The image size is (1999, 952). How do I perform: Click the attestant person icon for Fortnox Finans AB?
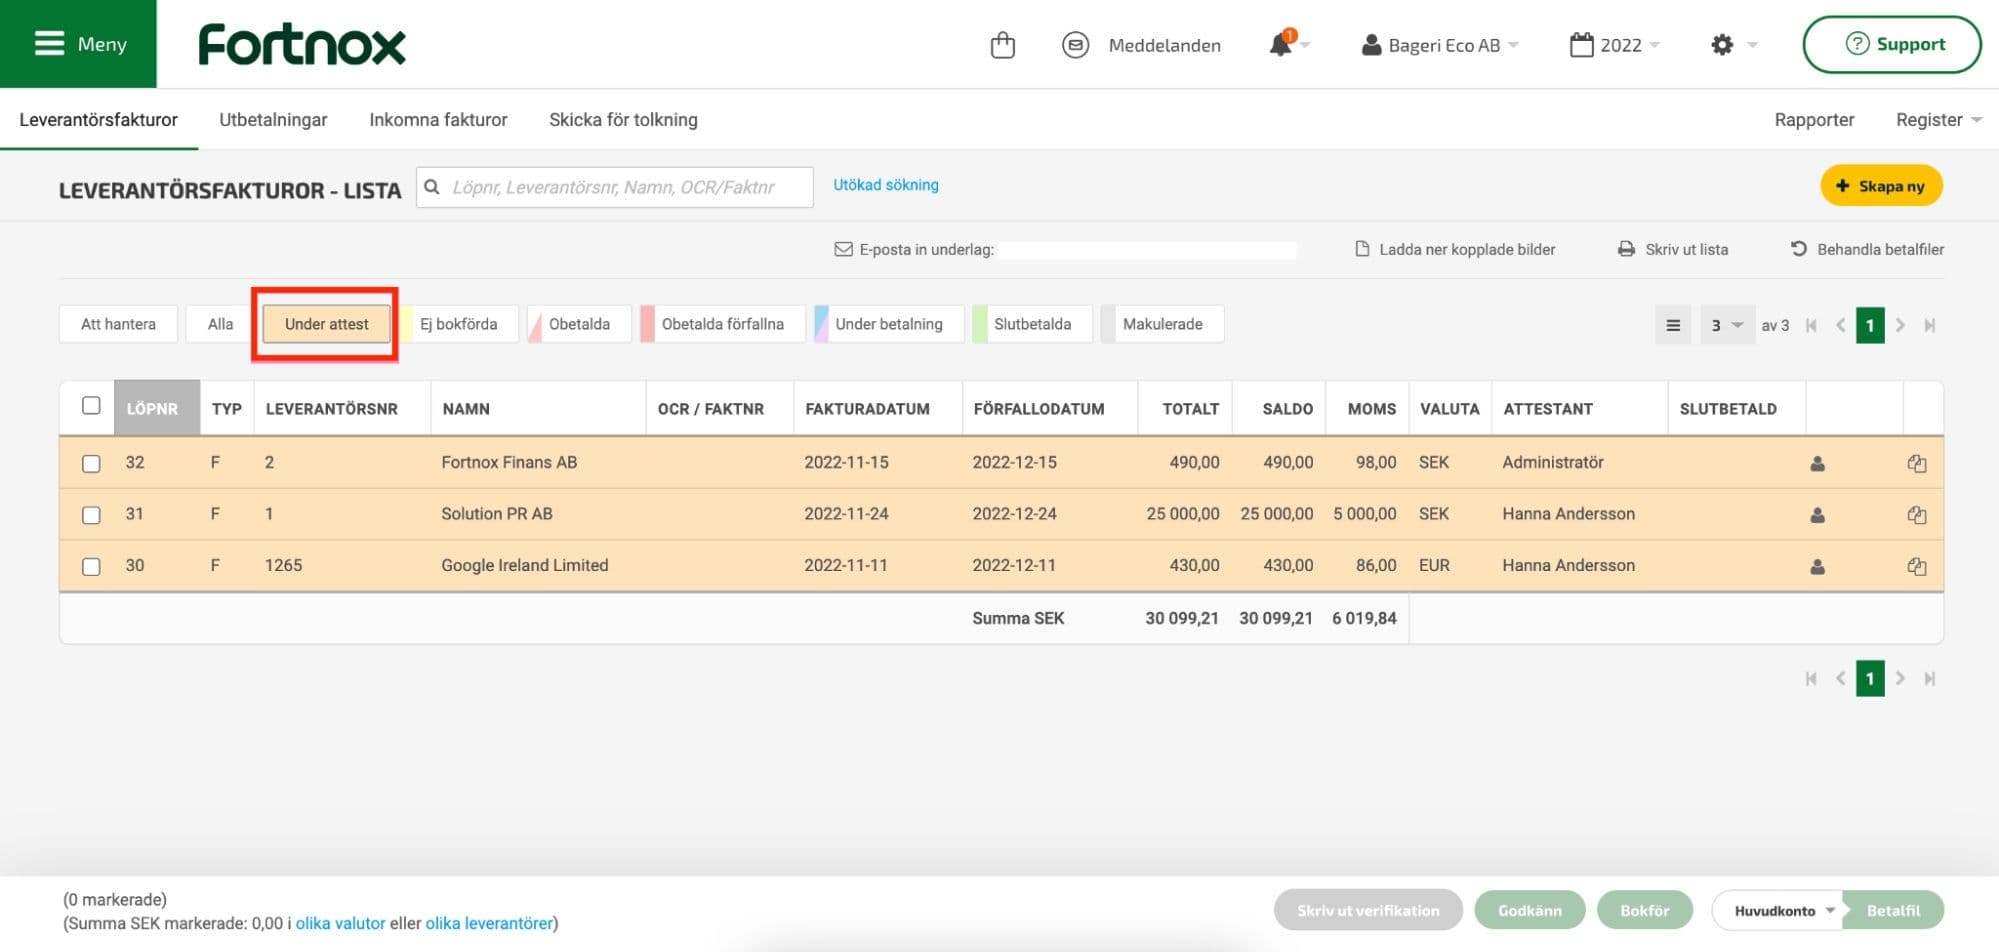(x=1817, y=463)
